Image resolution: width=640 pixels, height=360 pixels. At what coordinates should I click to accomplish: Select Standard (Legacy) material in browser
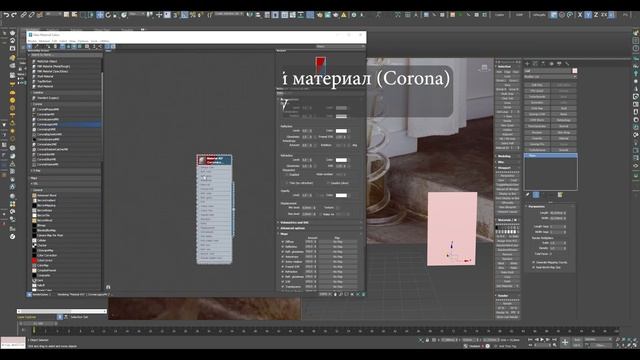(48, 98)
